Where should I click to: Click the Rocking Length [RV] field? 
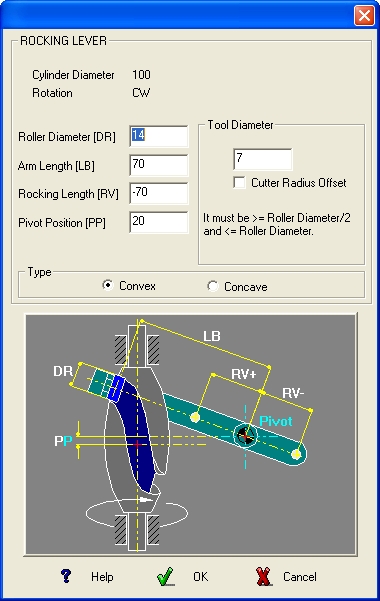point(159,193)
